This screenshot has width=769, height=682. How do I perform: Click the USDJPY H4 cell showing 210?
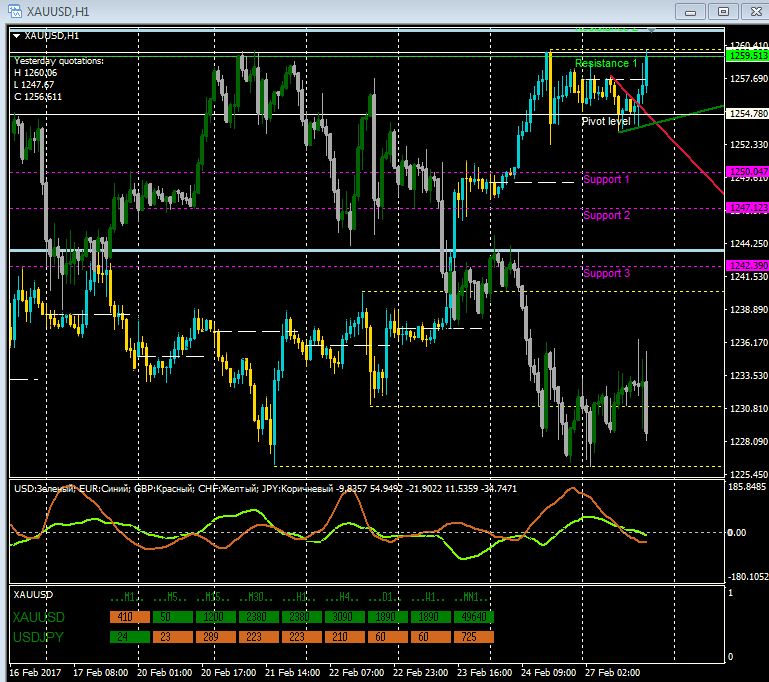click(345, 637)
